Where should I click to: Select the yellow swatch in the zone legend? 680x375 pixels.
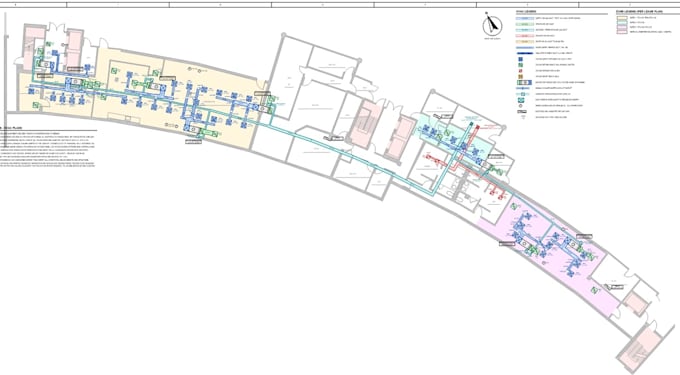622,18
